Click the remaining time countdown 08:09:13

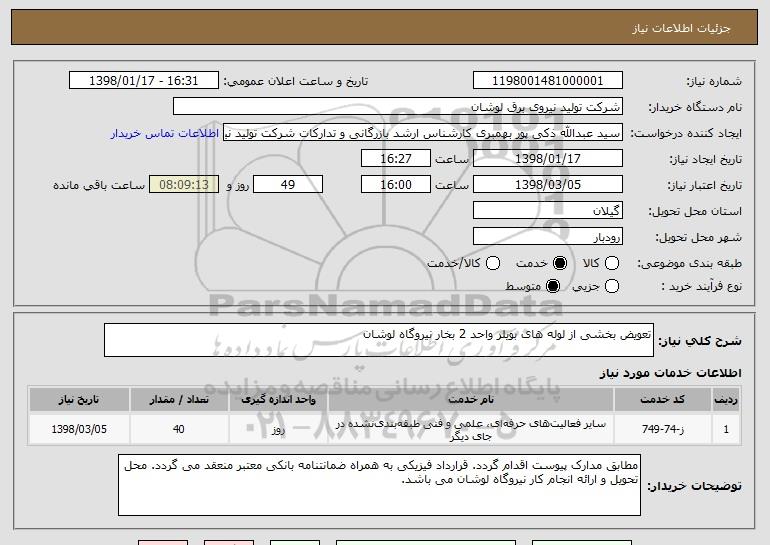coord(184,185)
